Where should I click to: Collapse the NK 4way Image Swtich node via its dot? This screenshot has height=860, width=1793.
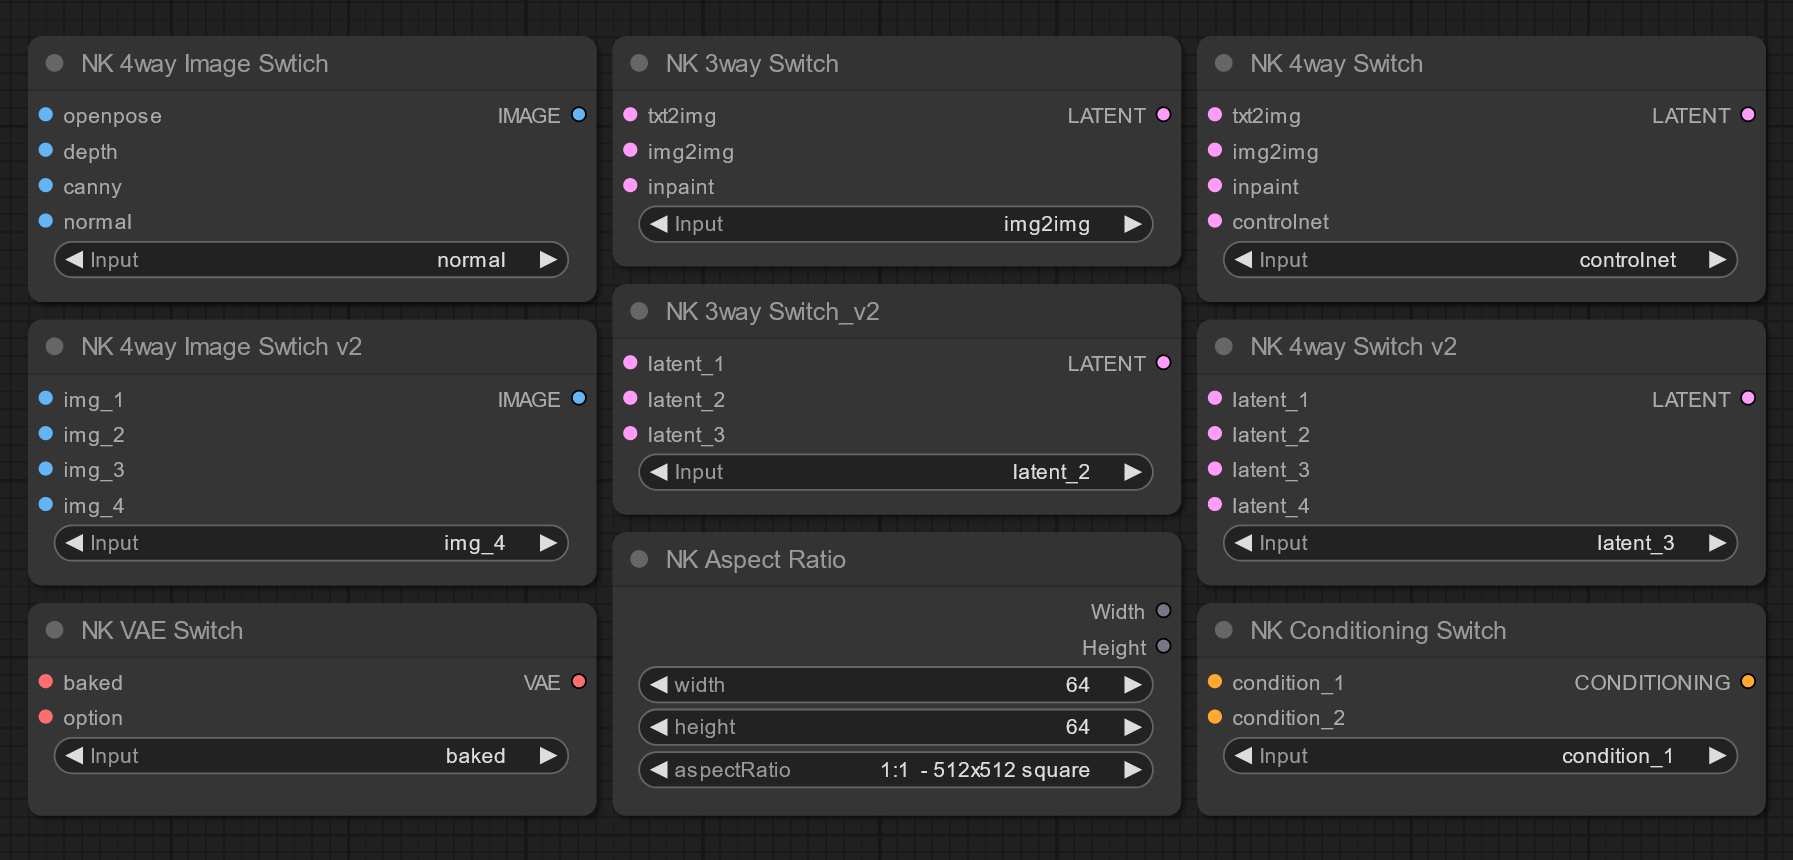[55, 63]
